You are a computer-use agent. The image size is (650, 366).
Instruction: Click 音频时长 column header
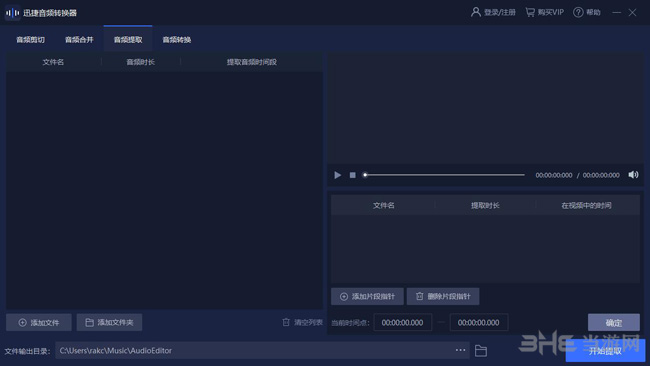(141, 62)
